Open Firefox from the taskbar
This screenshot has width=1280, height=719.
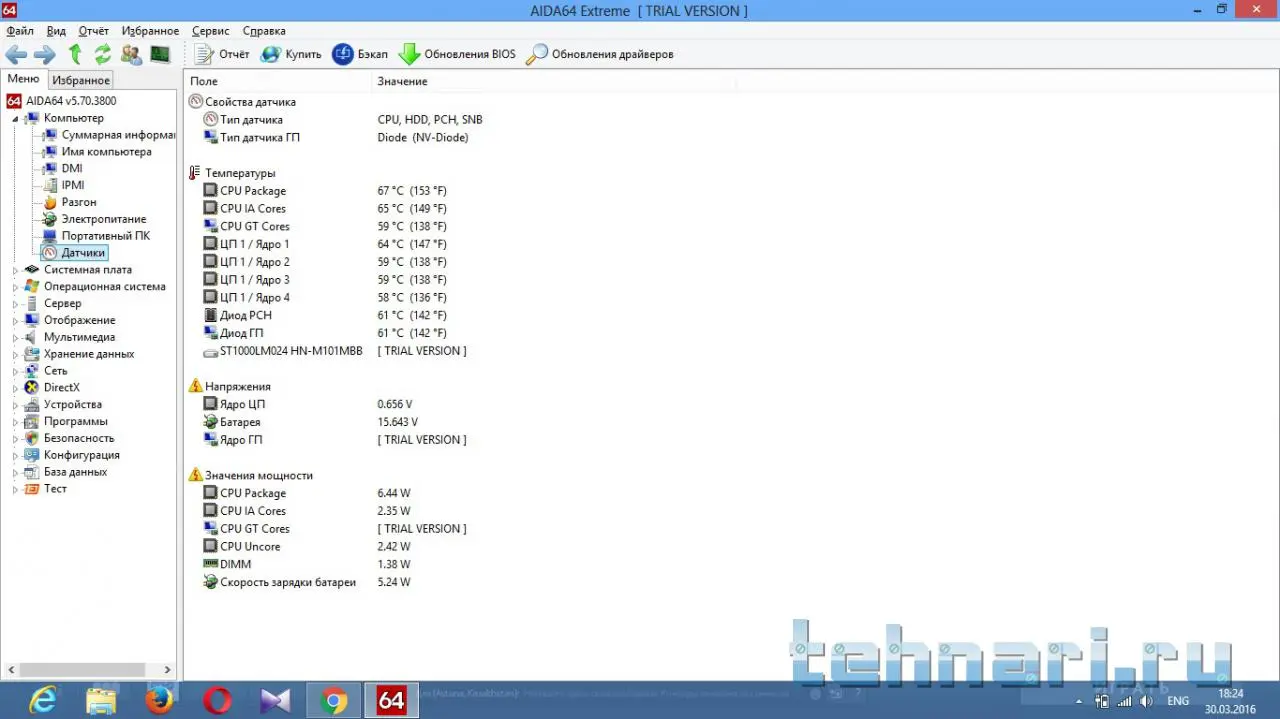point(159,701)
